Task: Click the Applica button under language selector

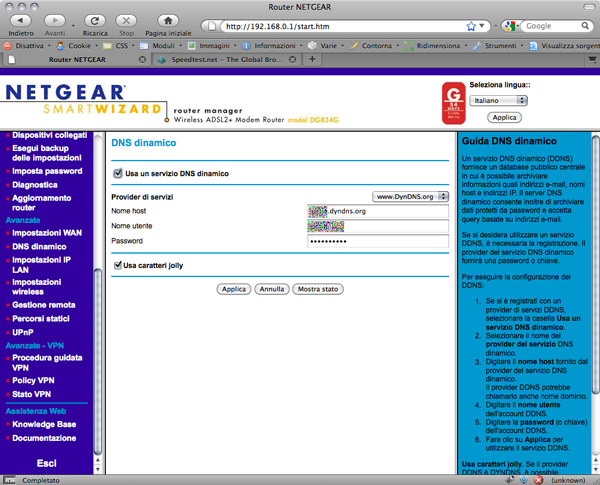Action: (504, 118)
